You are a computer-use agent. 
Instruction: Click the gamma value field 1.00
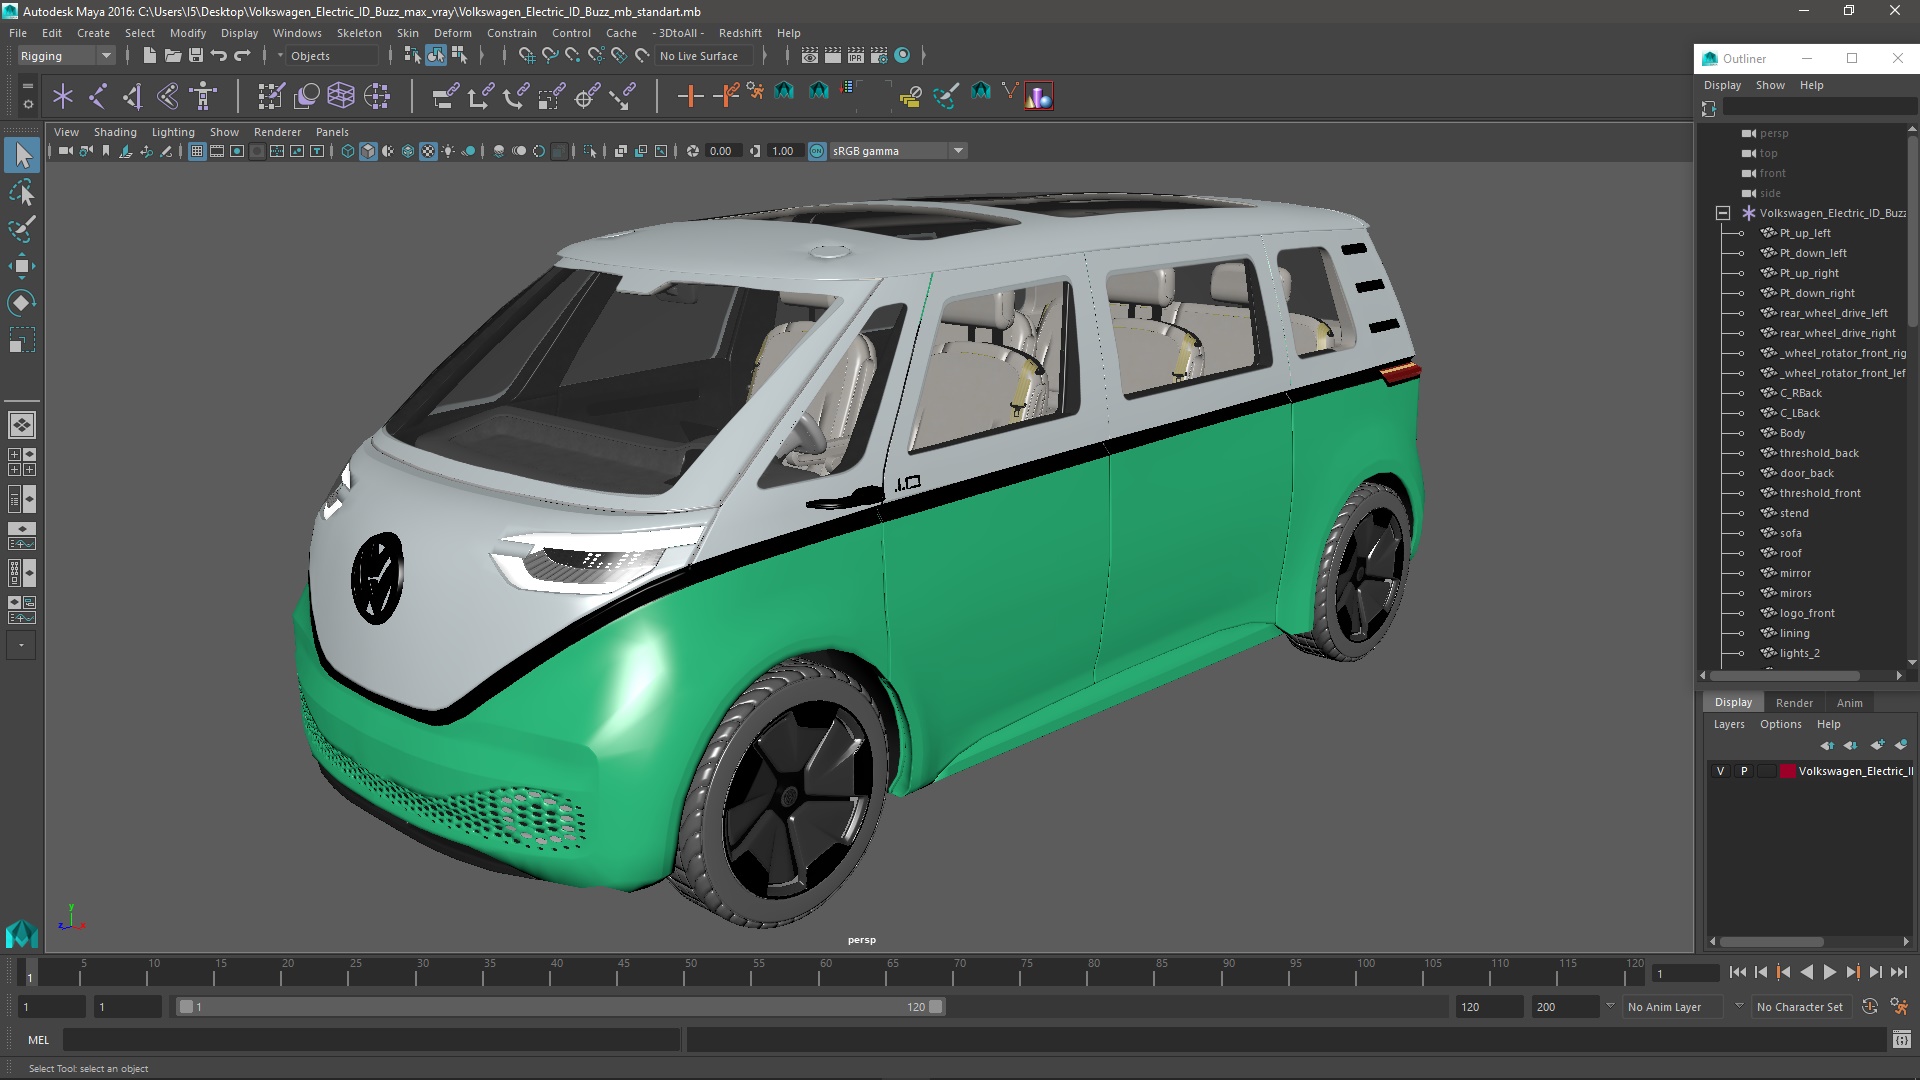(x=784, y=151)
